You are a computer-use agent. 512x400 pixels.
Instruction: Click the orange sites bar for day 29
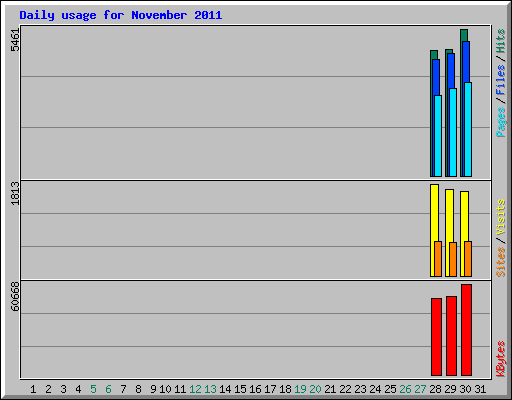click(x=453, y=259)
